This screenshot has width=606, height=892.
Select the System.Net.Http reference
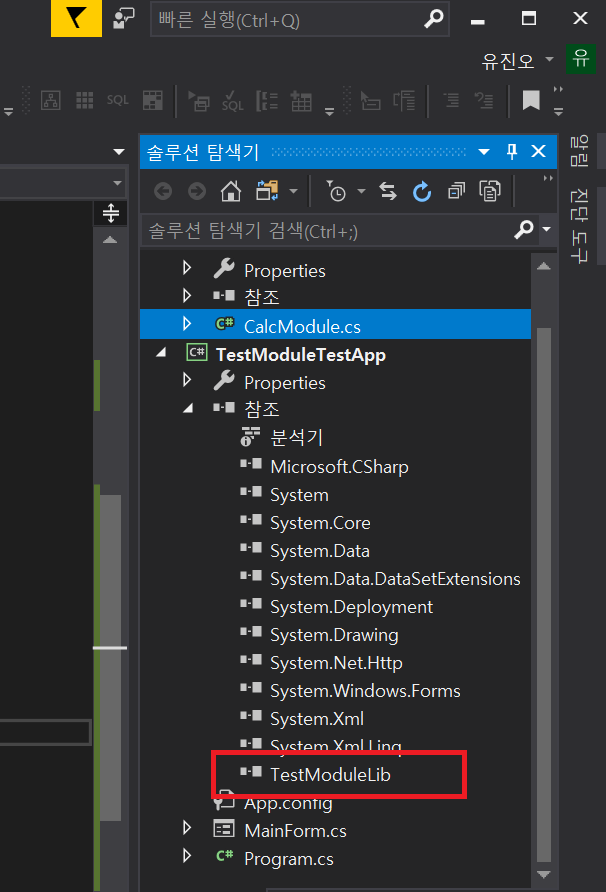coord(336,663)
